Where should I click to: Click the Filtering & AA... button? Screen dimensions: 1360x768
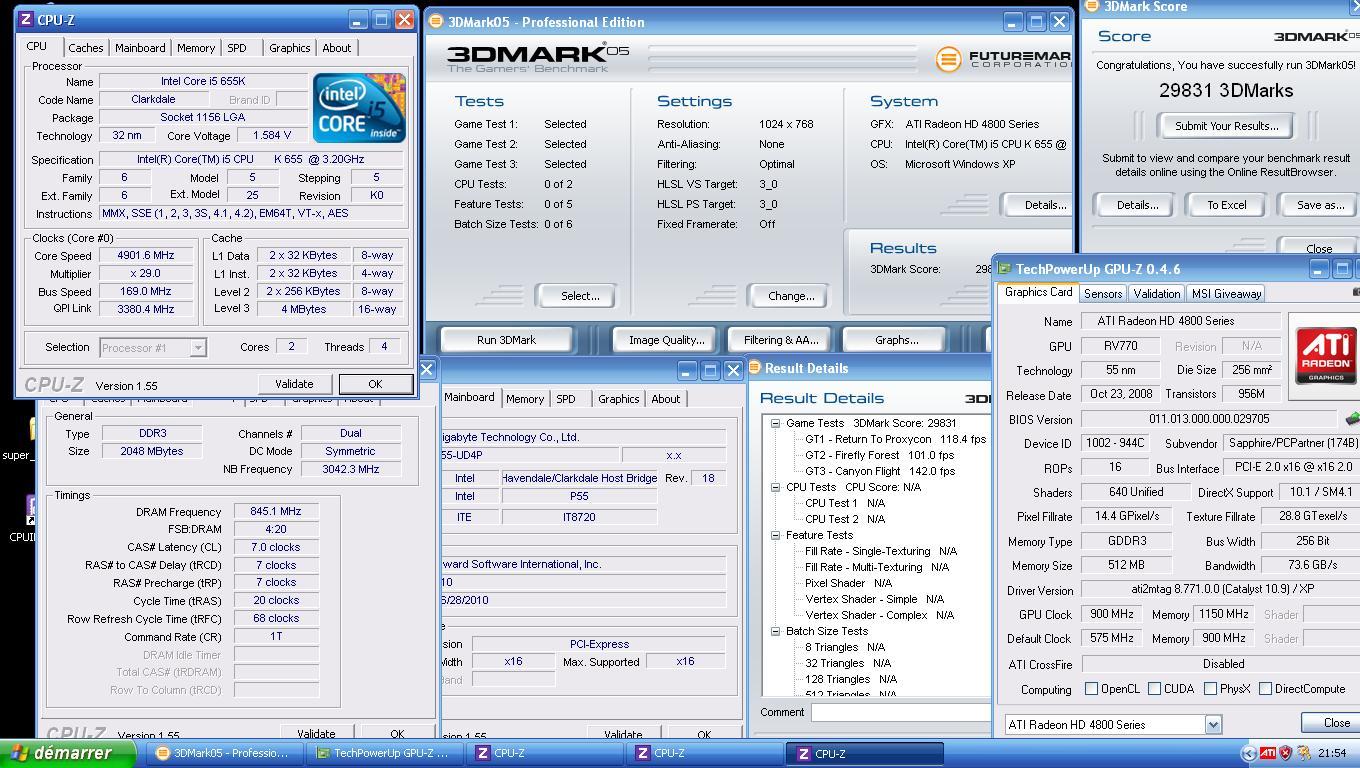(781, 340)
